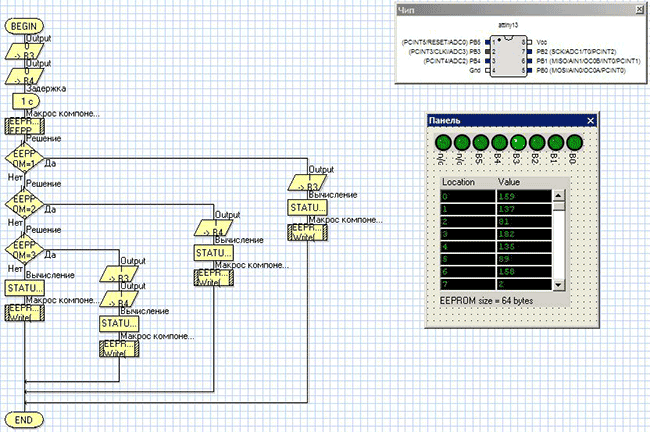Select STATU calculation in EEPROM=1 branch
Viewport: 650px width, 432px height.
307,207
